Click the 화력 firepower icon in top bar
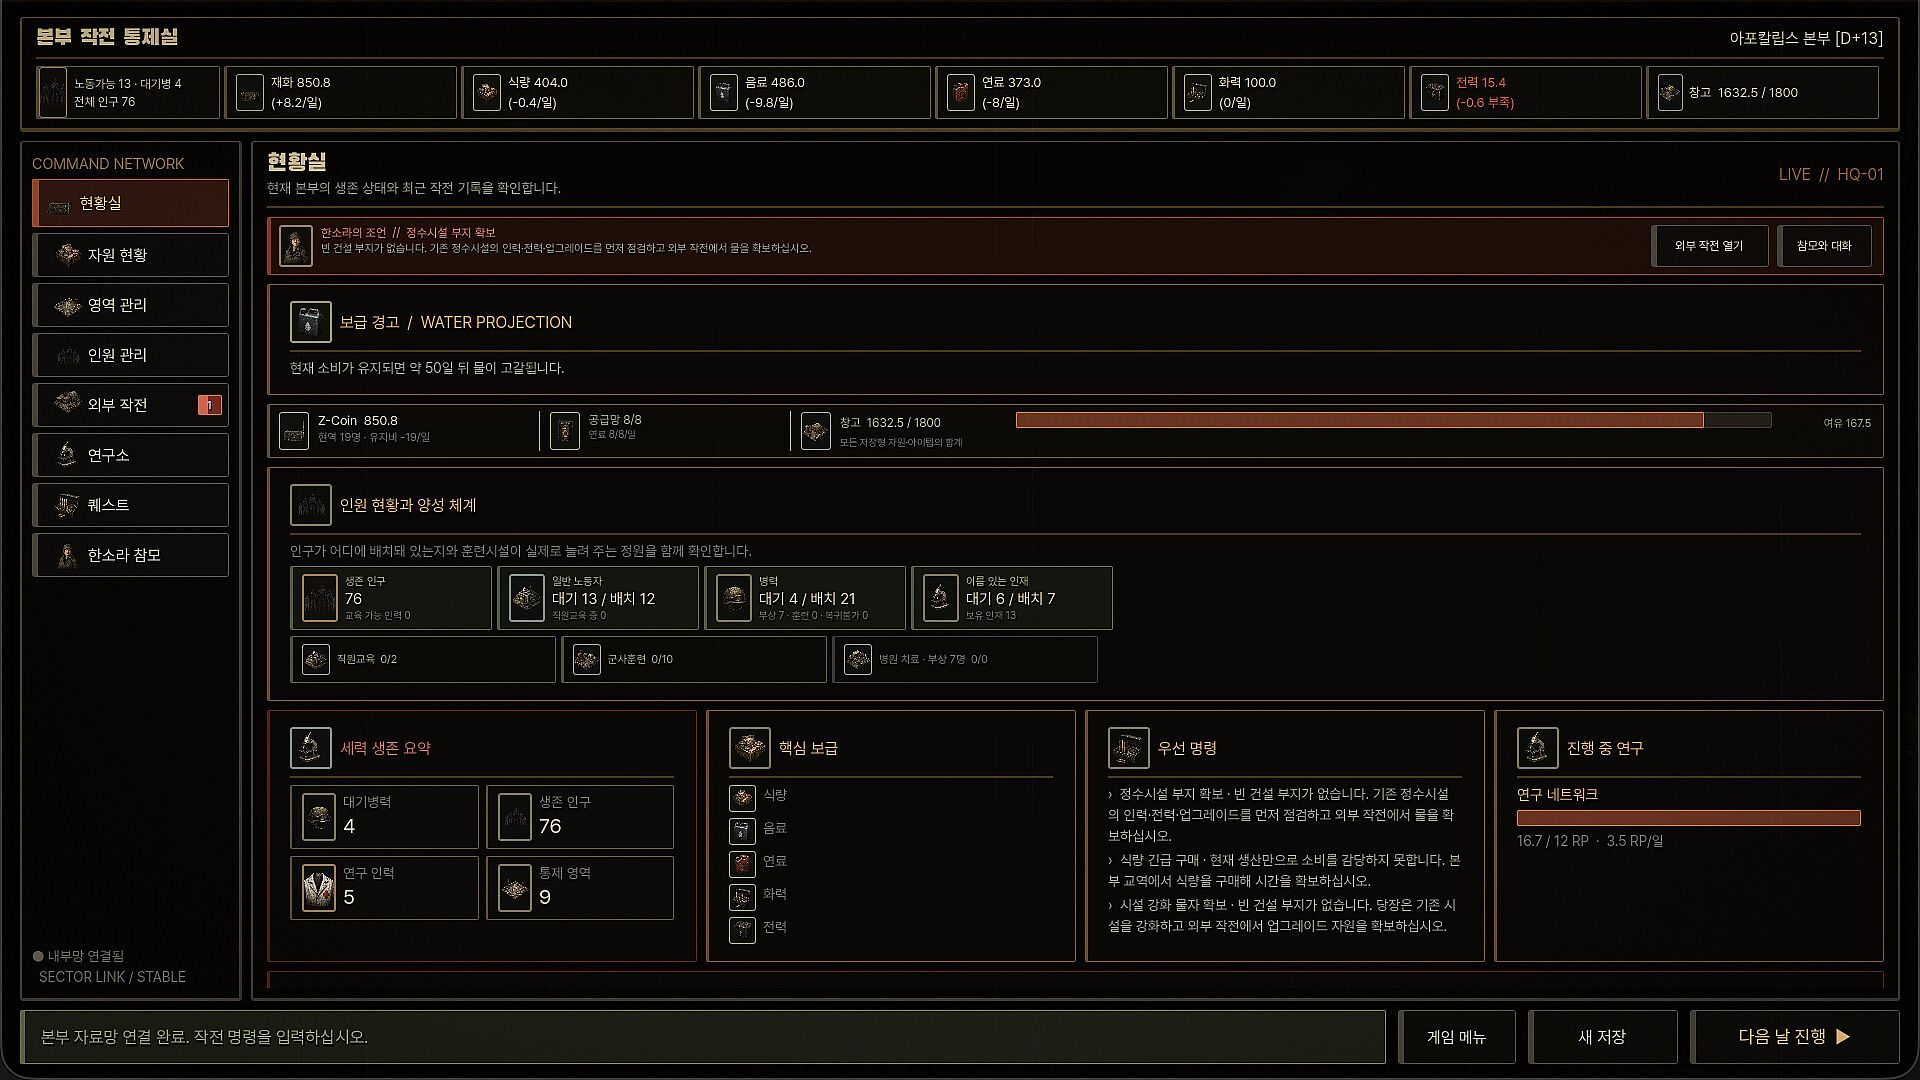Viewport: 1920px width, 1080px height. (x=1197, y=93)
